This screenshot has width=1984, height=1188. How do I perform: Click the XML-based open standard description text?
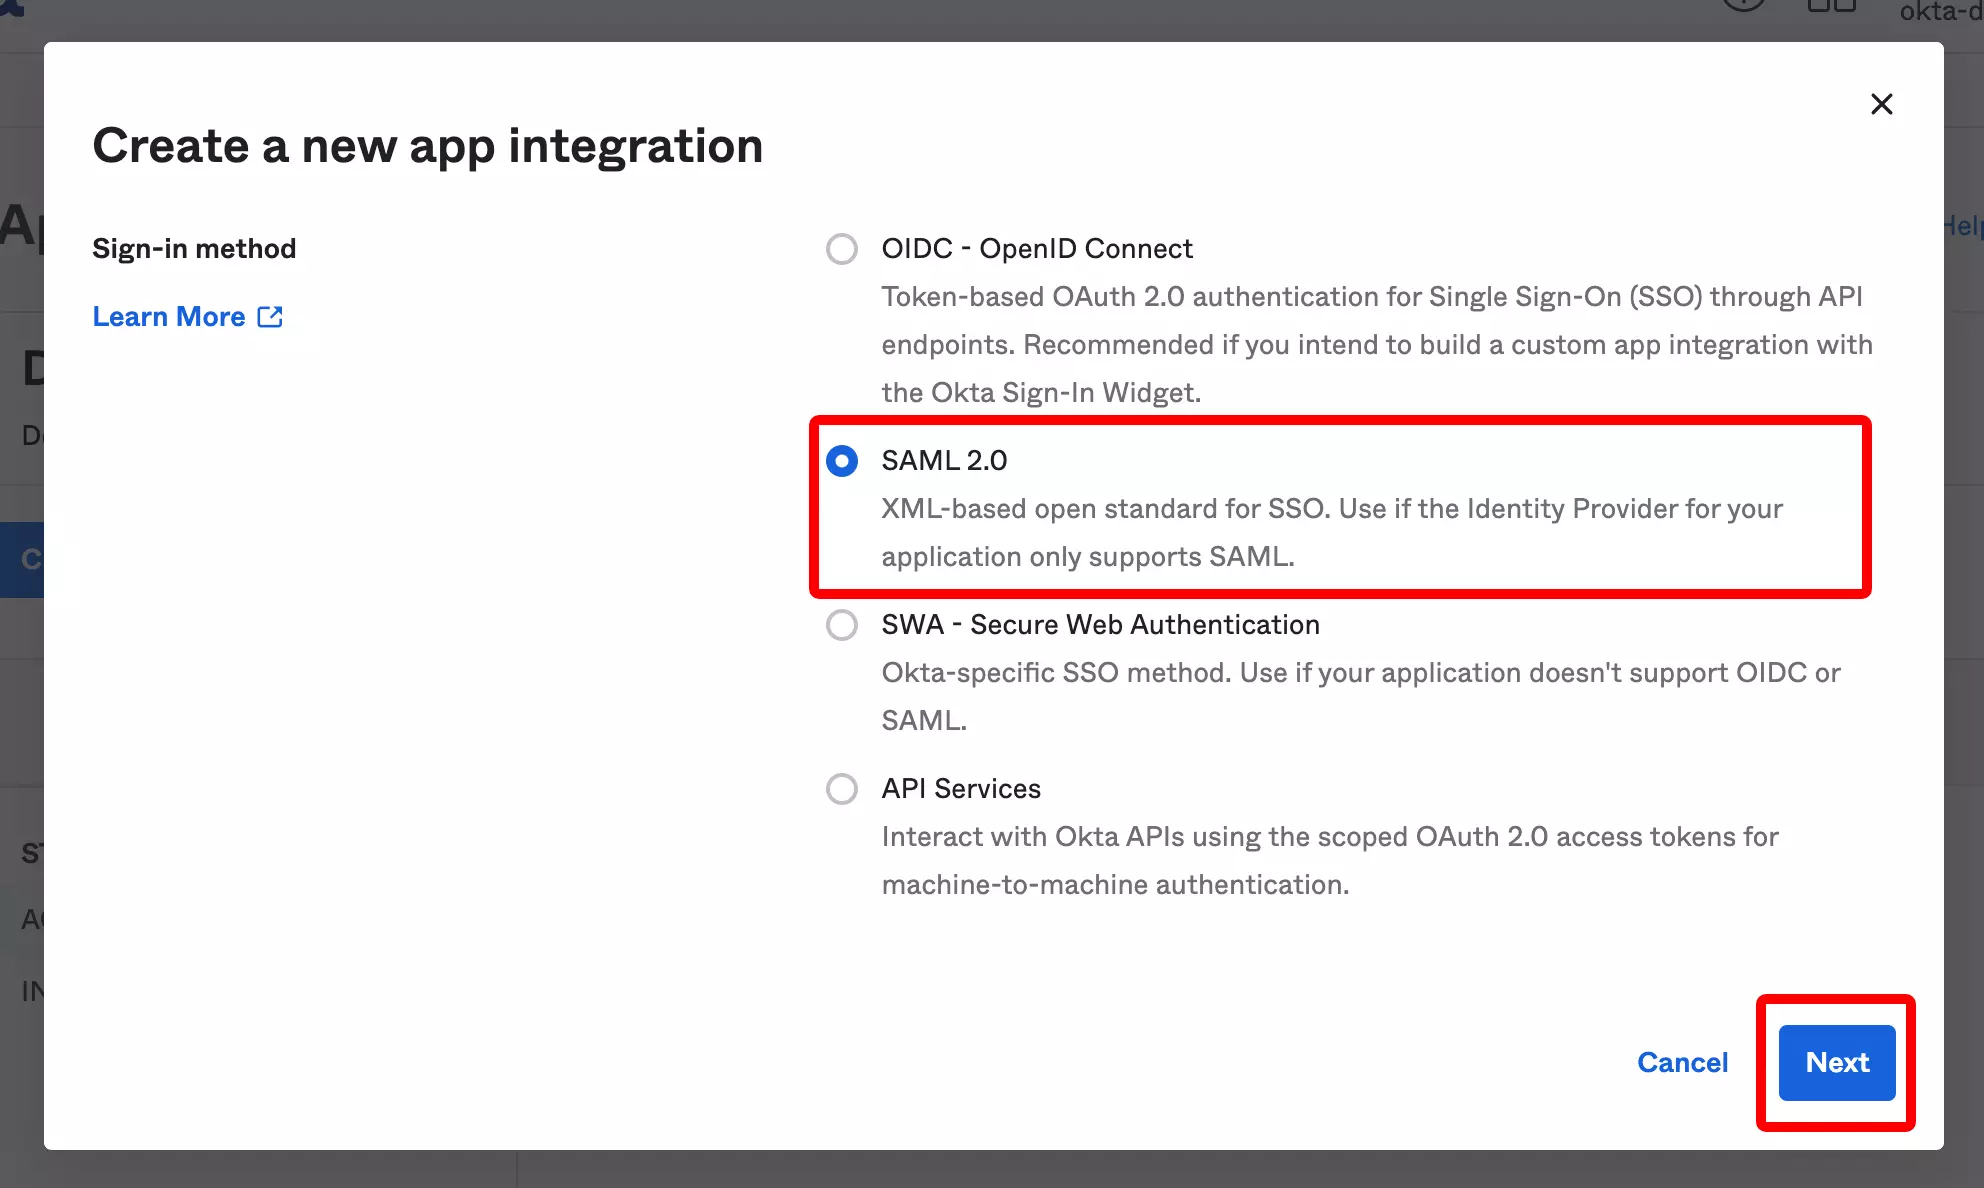point(1332,532)
